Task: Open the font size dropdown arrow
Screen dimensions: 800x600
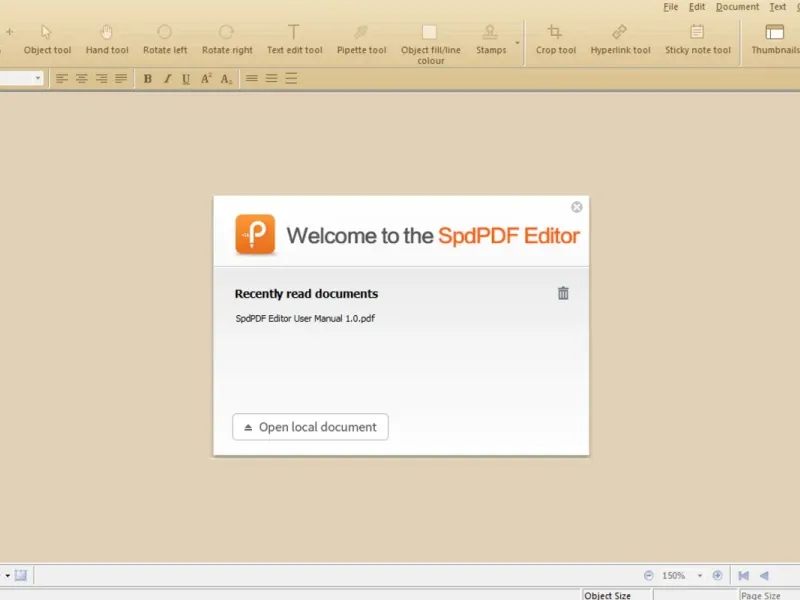Action: 38,79
